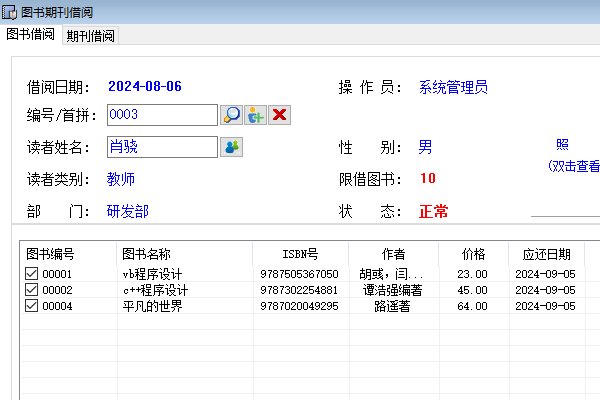Click the 读者姓名 input field showing 肖骁

[162, 147]
